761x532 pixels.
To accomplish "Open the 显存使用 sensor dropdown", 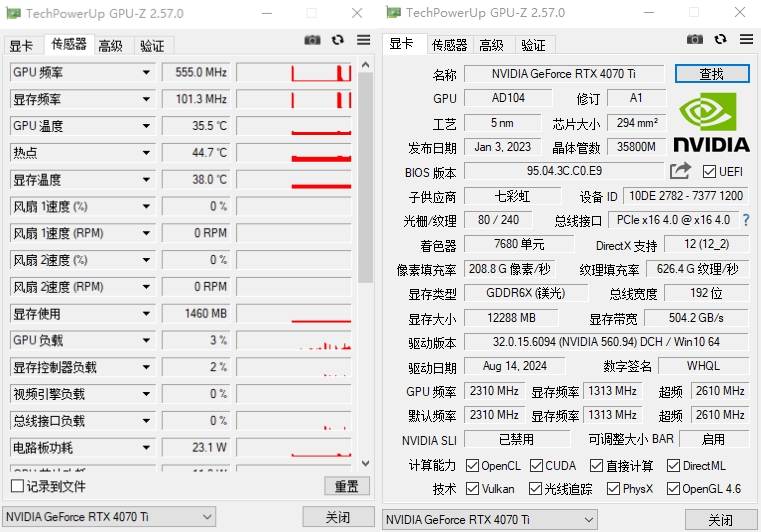I will pyautogui.click(x=146, y=314).
